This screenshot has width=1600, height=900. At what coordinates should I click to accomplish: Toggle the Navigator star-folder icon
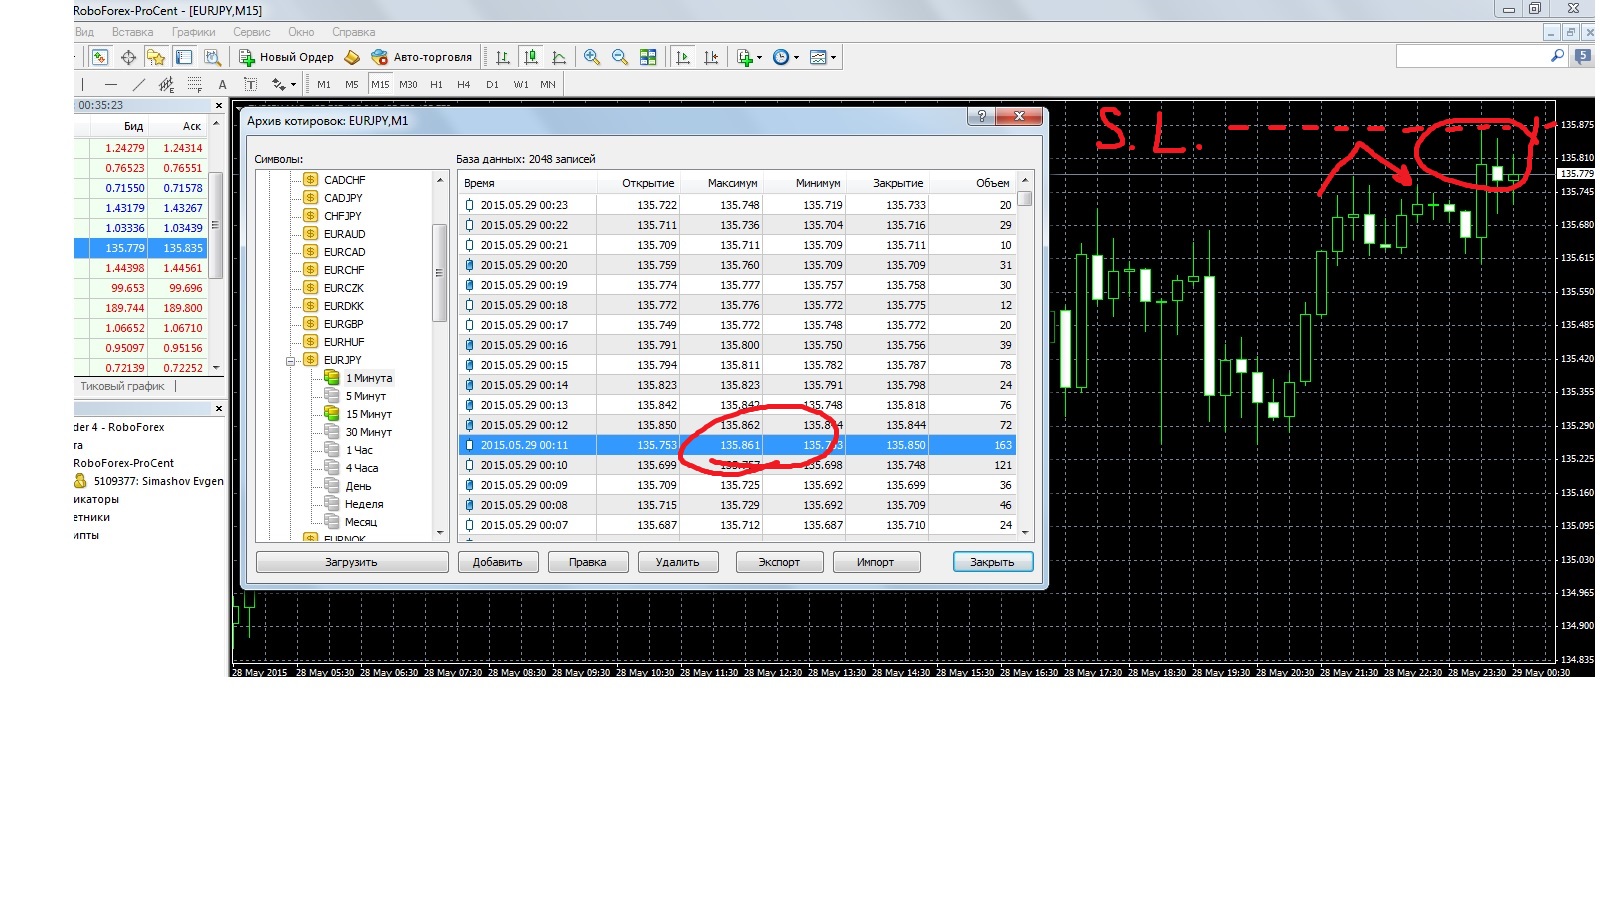156,57
